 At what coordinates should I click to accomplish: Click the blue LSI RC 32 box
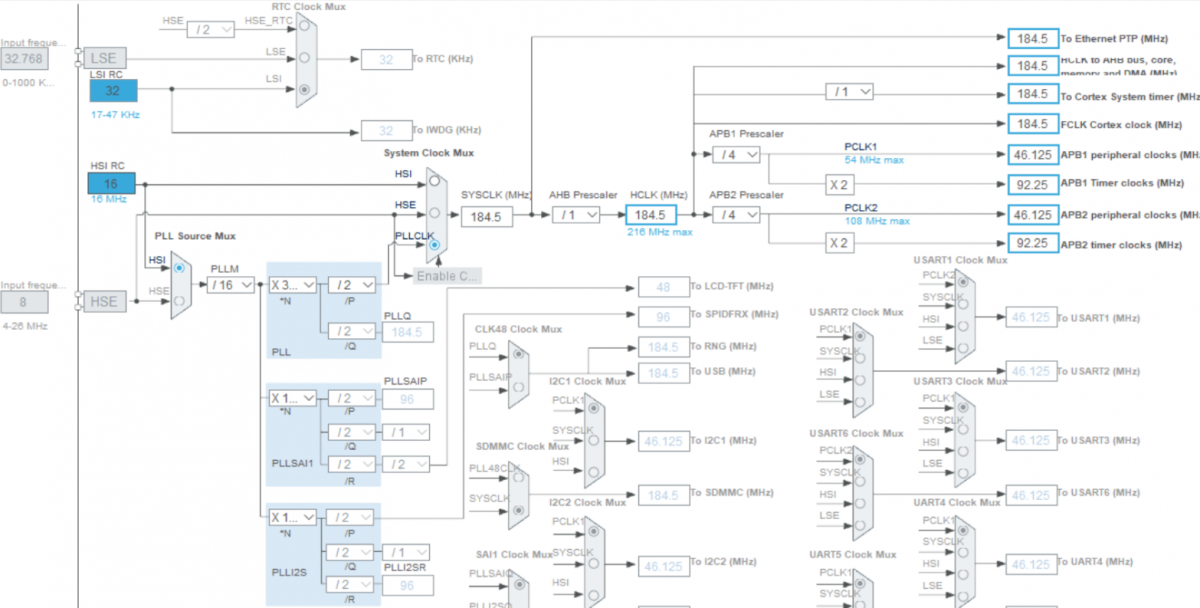pos(112,90)
